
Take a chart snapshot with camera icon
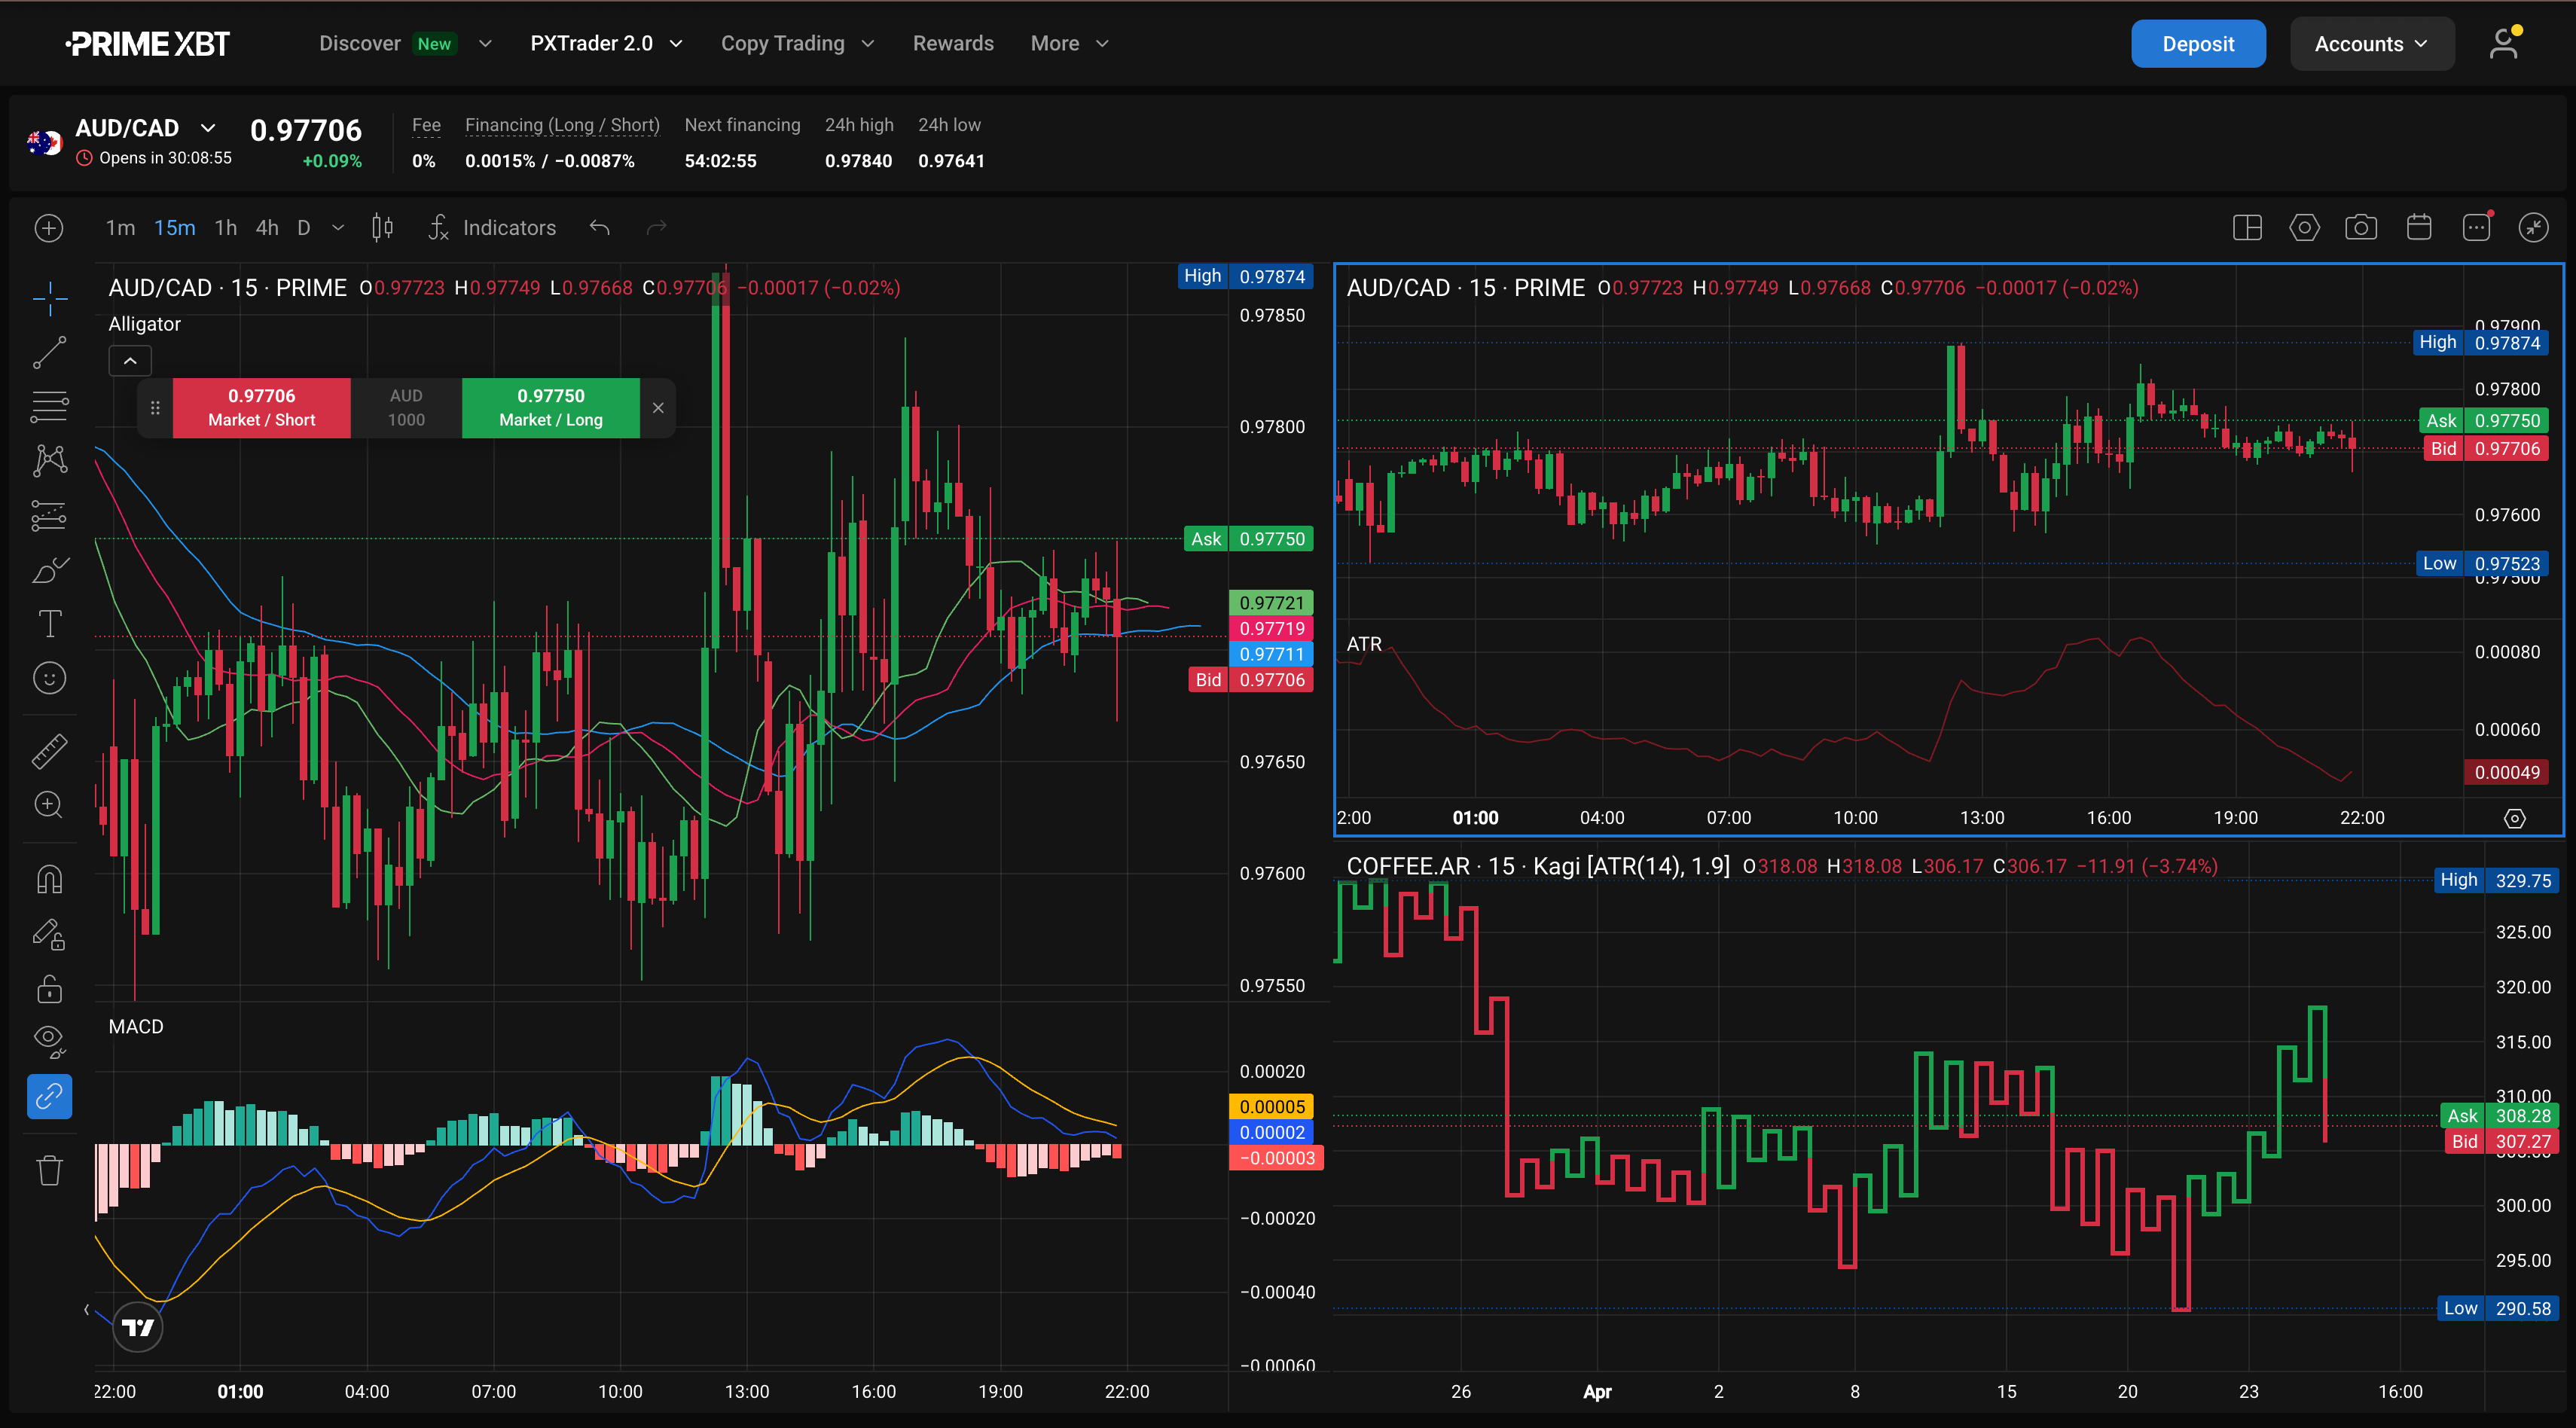coord(2361,228)
